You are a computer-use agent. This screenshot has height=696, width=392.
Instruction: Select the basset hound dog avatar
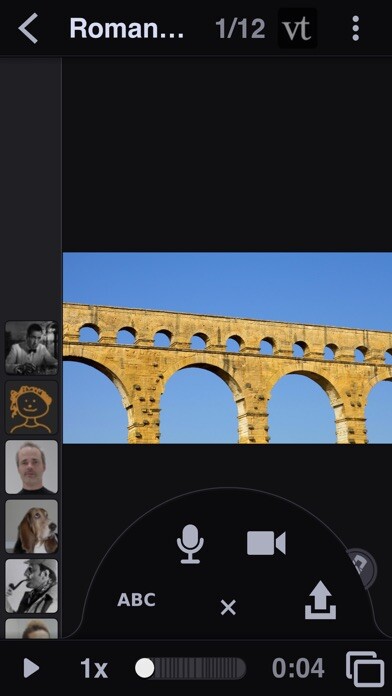click(32, 526)
